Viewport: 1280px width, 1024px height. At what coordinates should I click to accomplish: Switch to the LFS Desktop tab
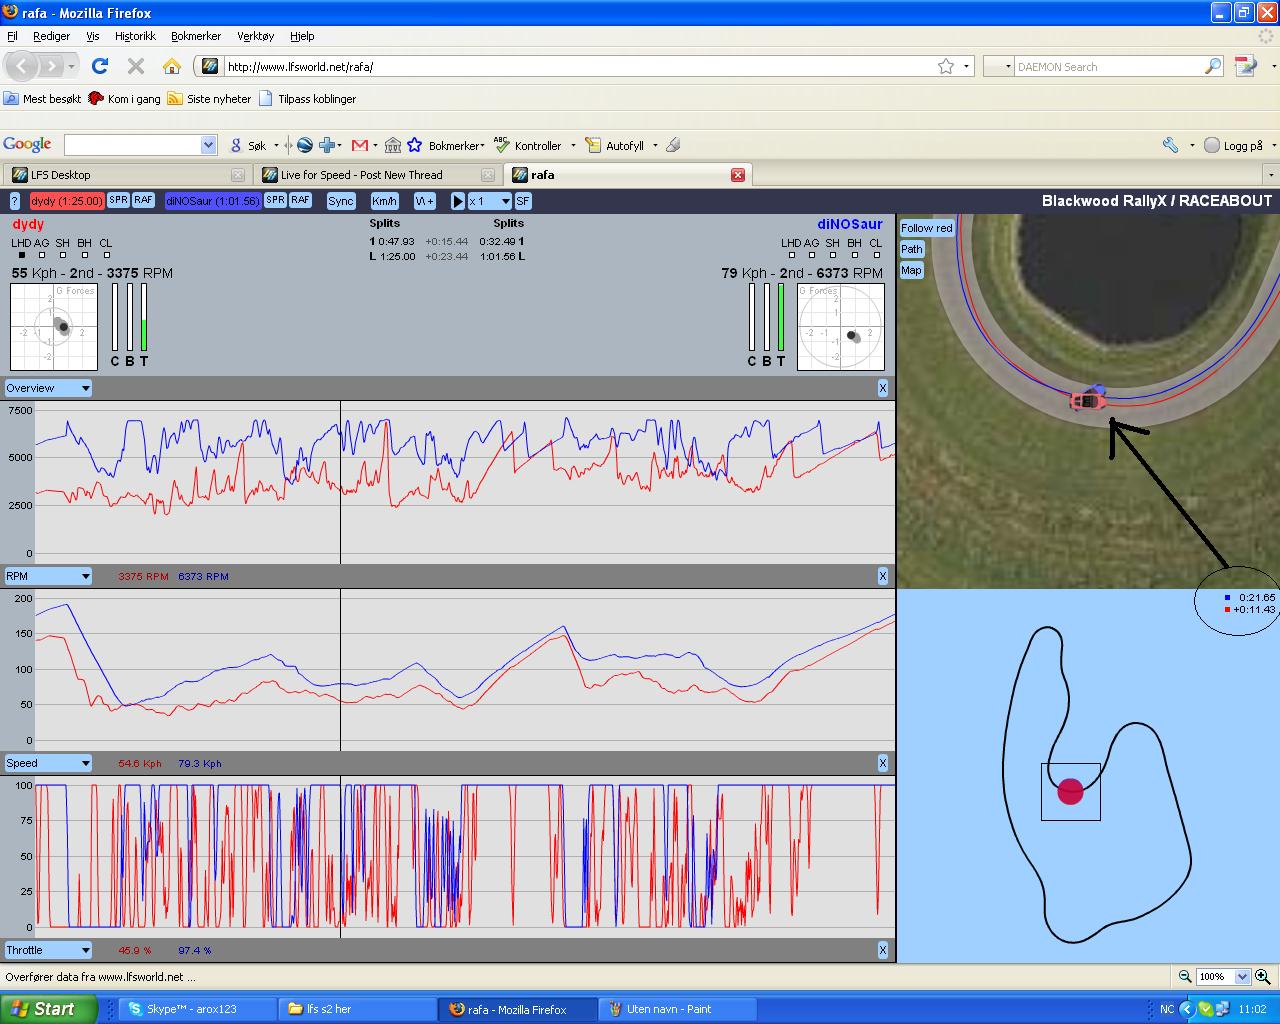point(127,175)
